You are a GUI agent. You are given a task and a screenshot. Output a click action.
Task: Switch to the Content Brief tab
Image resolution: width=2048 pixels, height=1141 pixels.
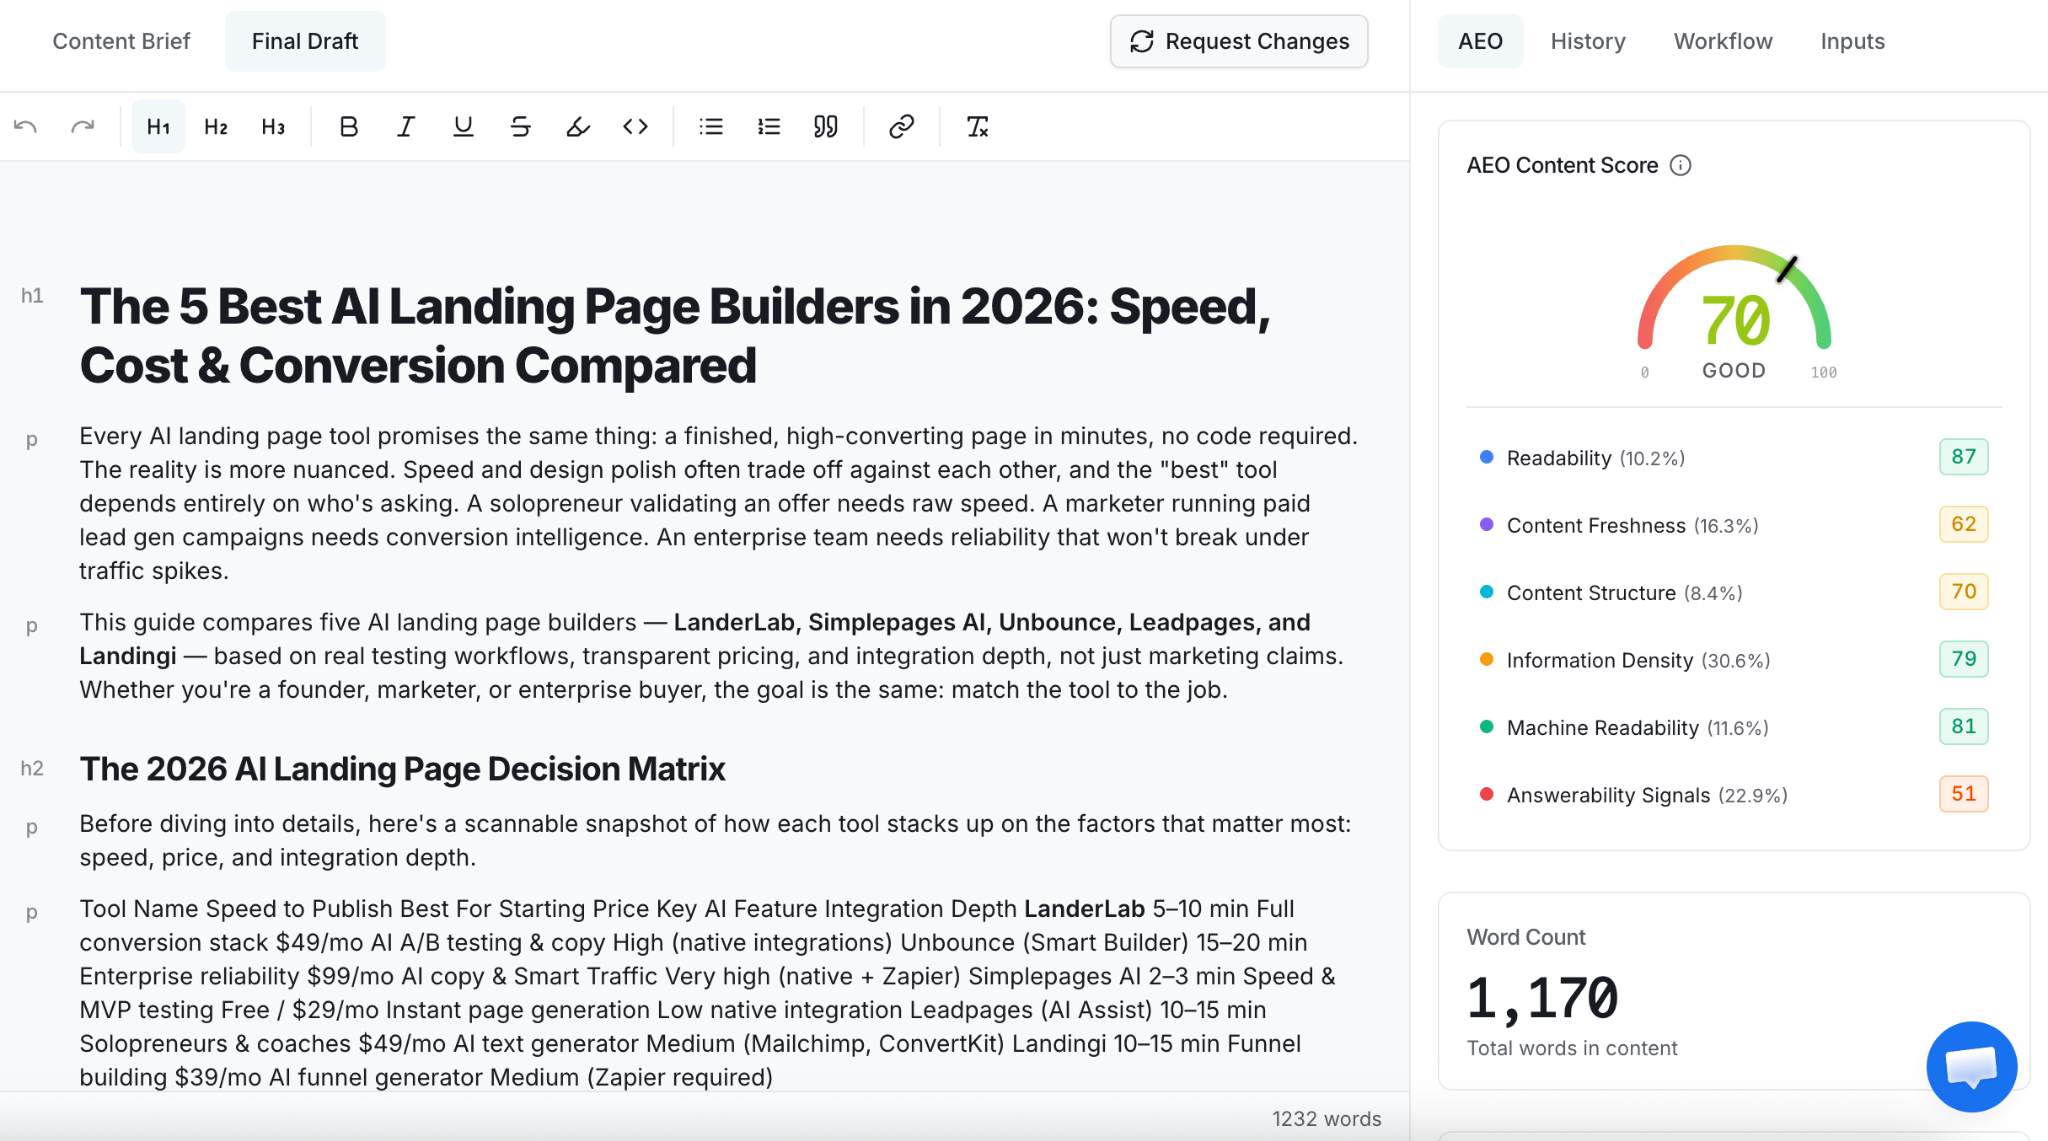click(121, 41)
